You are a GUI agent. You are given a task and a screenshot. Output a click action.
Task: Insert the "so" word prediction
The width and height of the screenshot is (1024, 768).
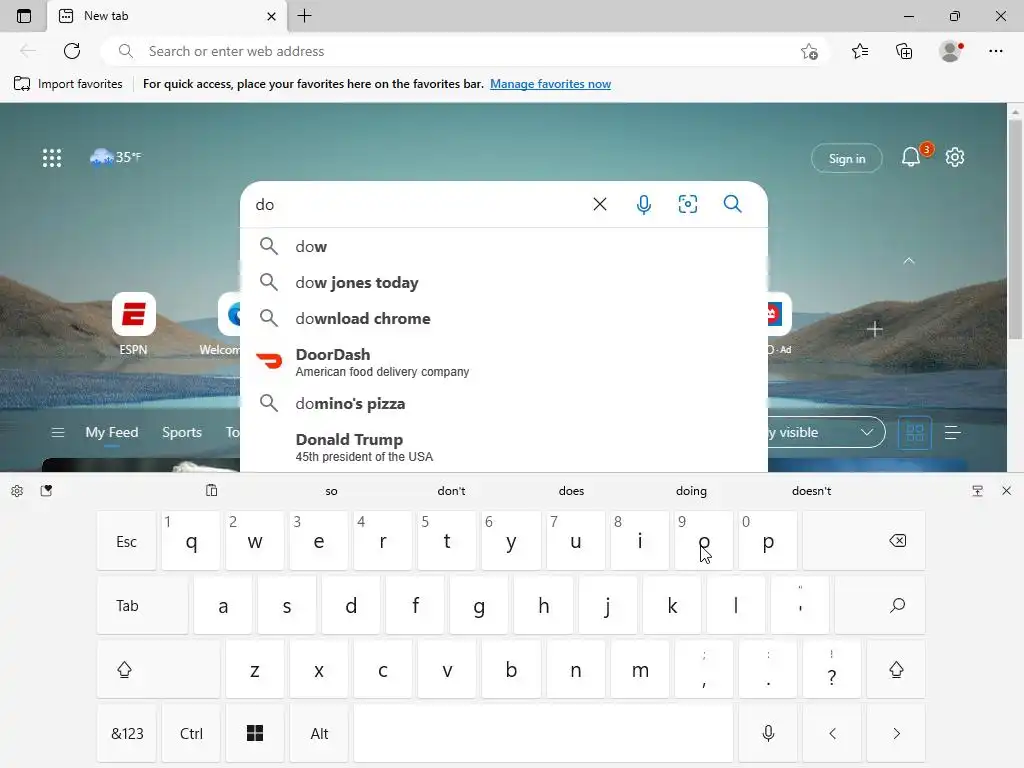[x=331, y=490]
